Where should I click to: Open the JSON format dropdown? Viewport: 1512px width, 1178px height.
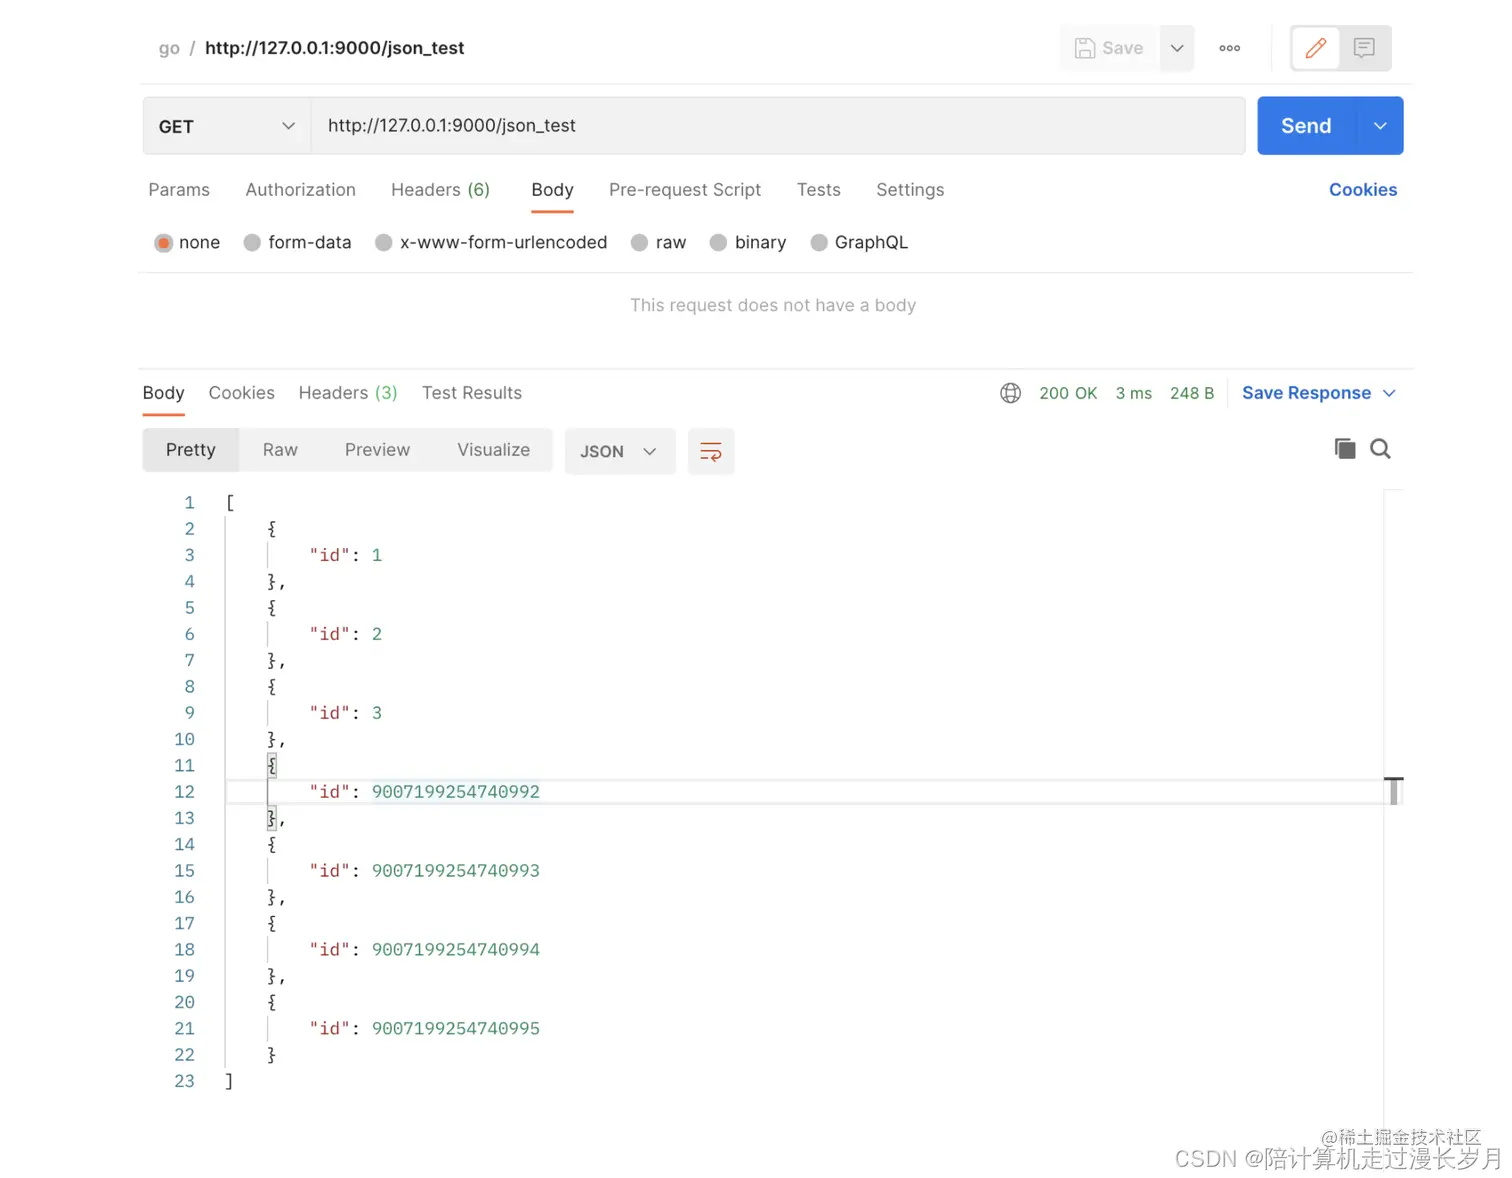[x=620, y=451]
